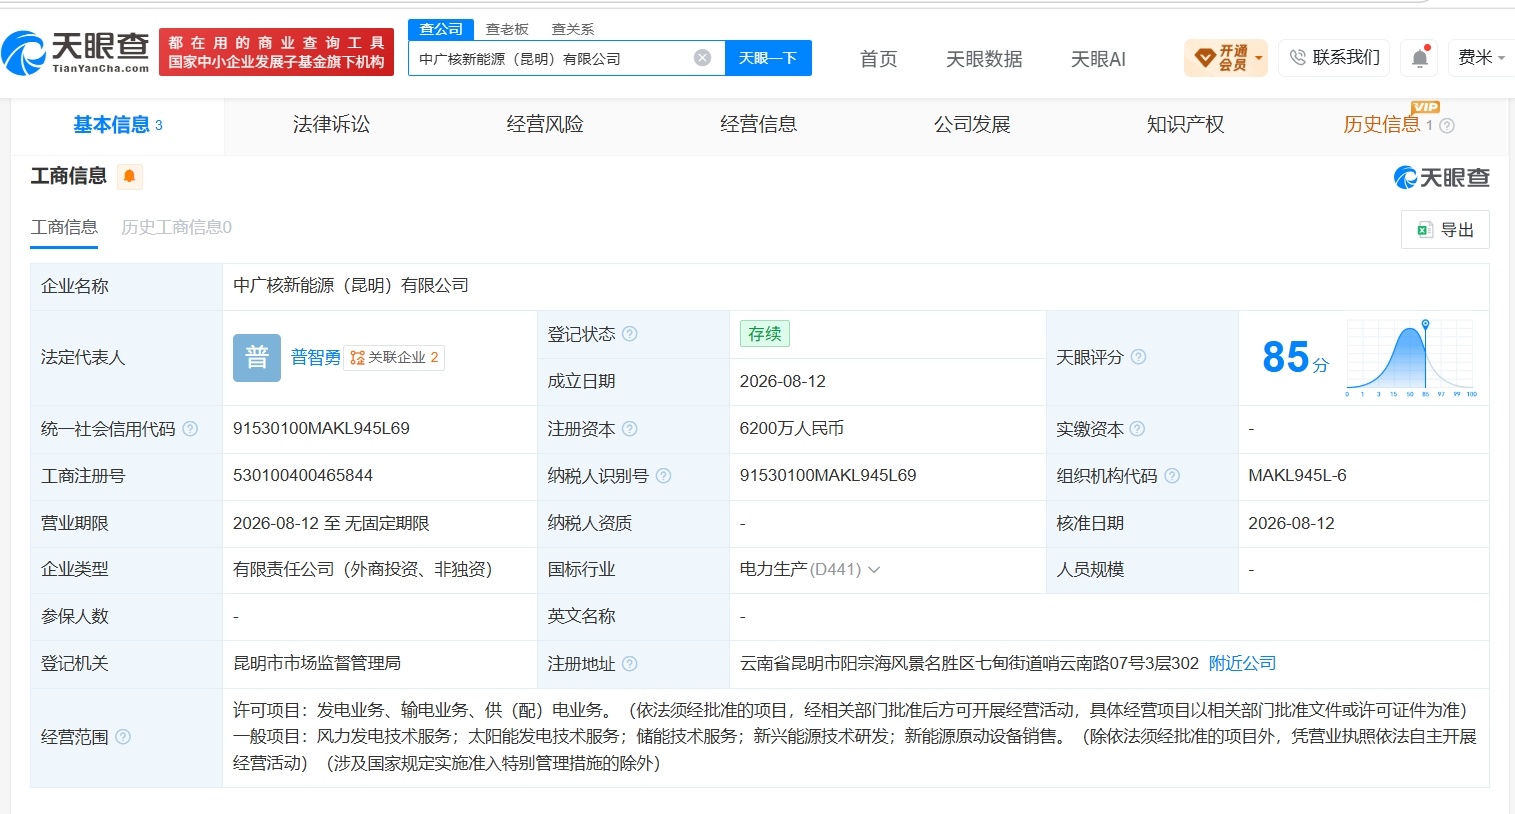Viewport: 1515px width, 814px height.
Task: Expand the 电力生产 (D441) industry chevron
Action: tap(874, 570)
